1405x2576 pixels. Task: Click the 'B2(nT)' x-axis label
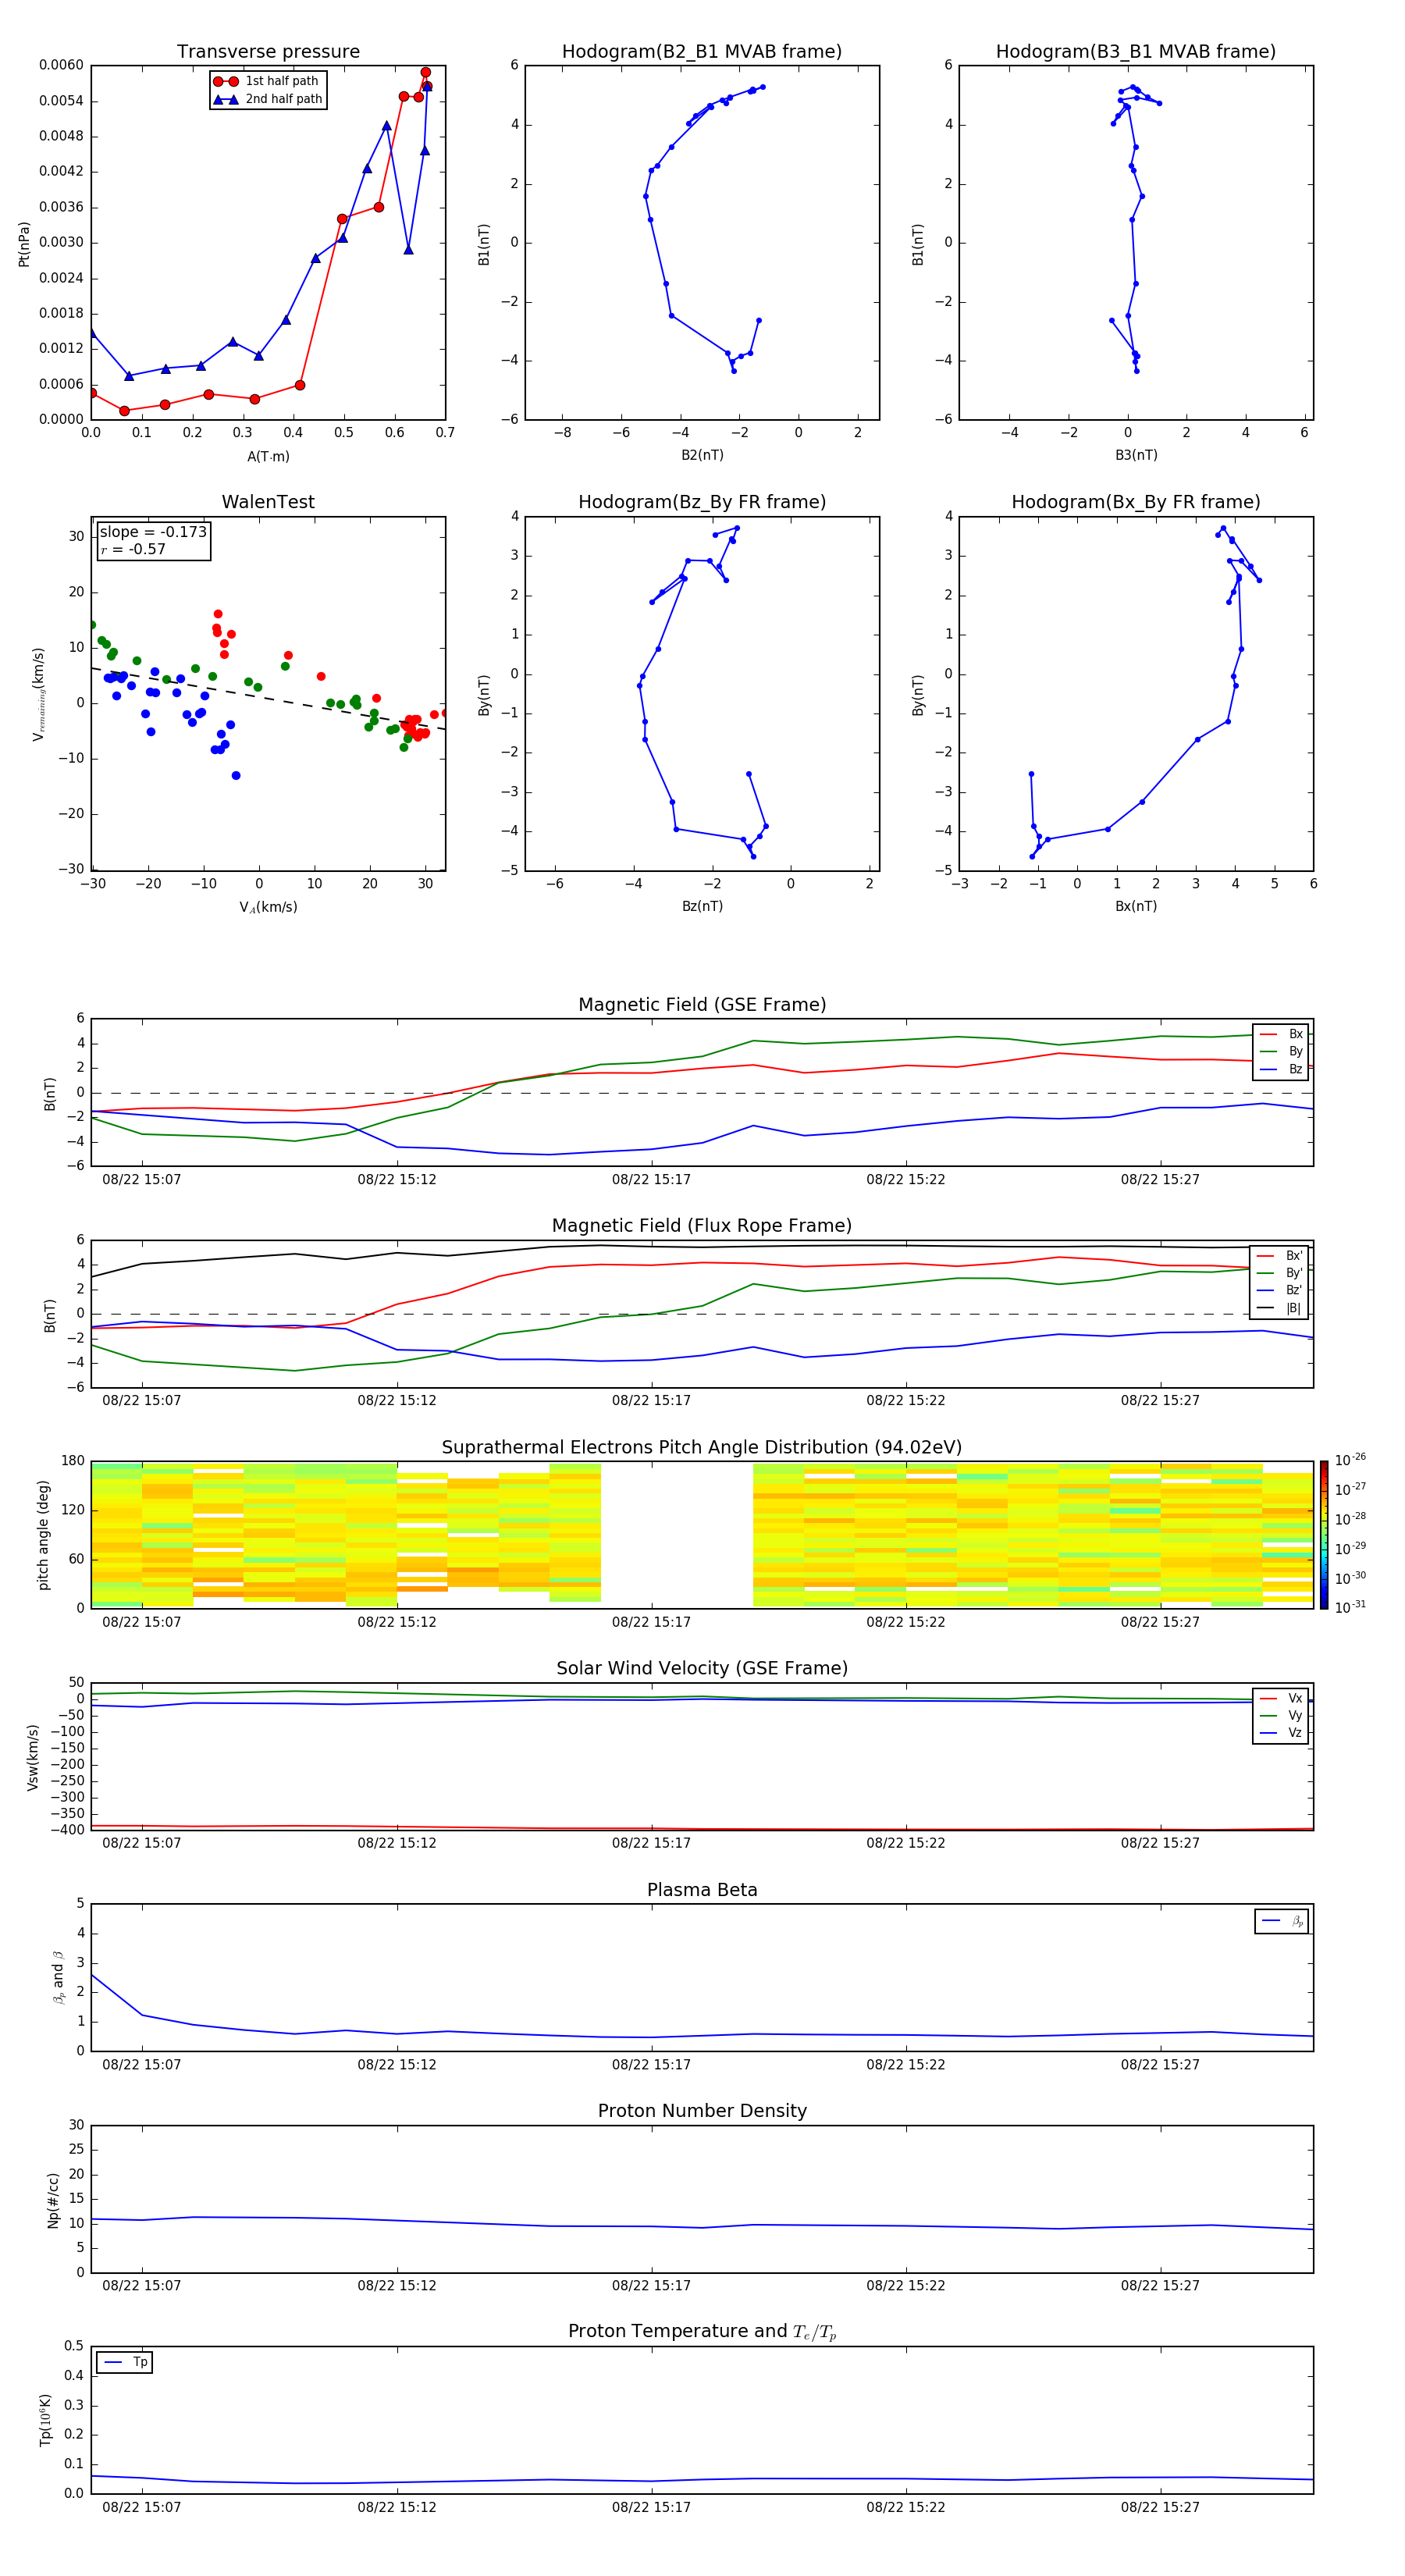pyautogui.click(x=702, y=455)
